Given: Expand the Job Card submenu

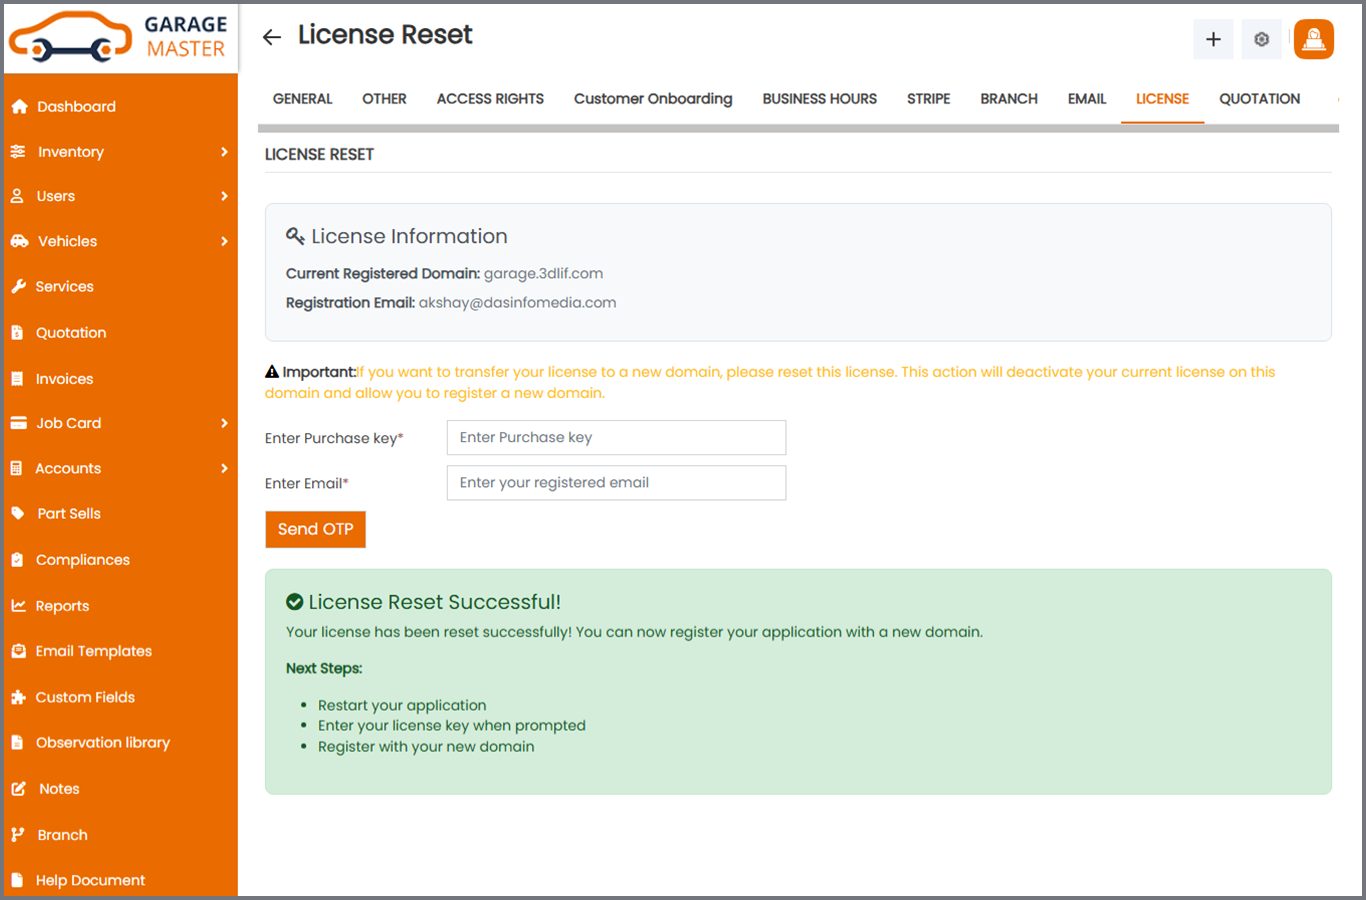Looking at the screenshot, I should (x=224, y=423).
